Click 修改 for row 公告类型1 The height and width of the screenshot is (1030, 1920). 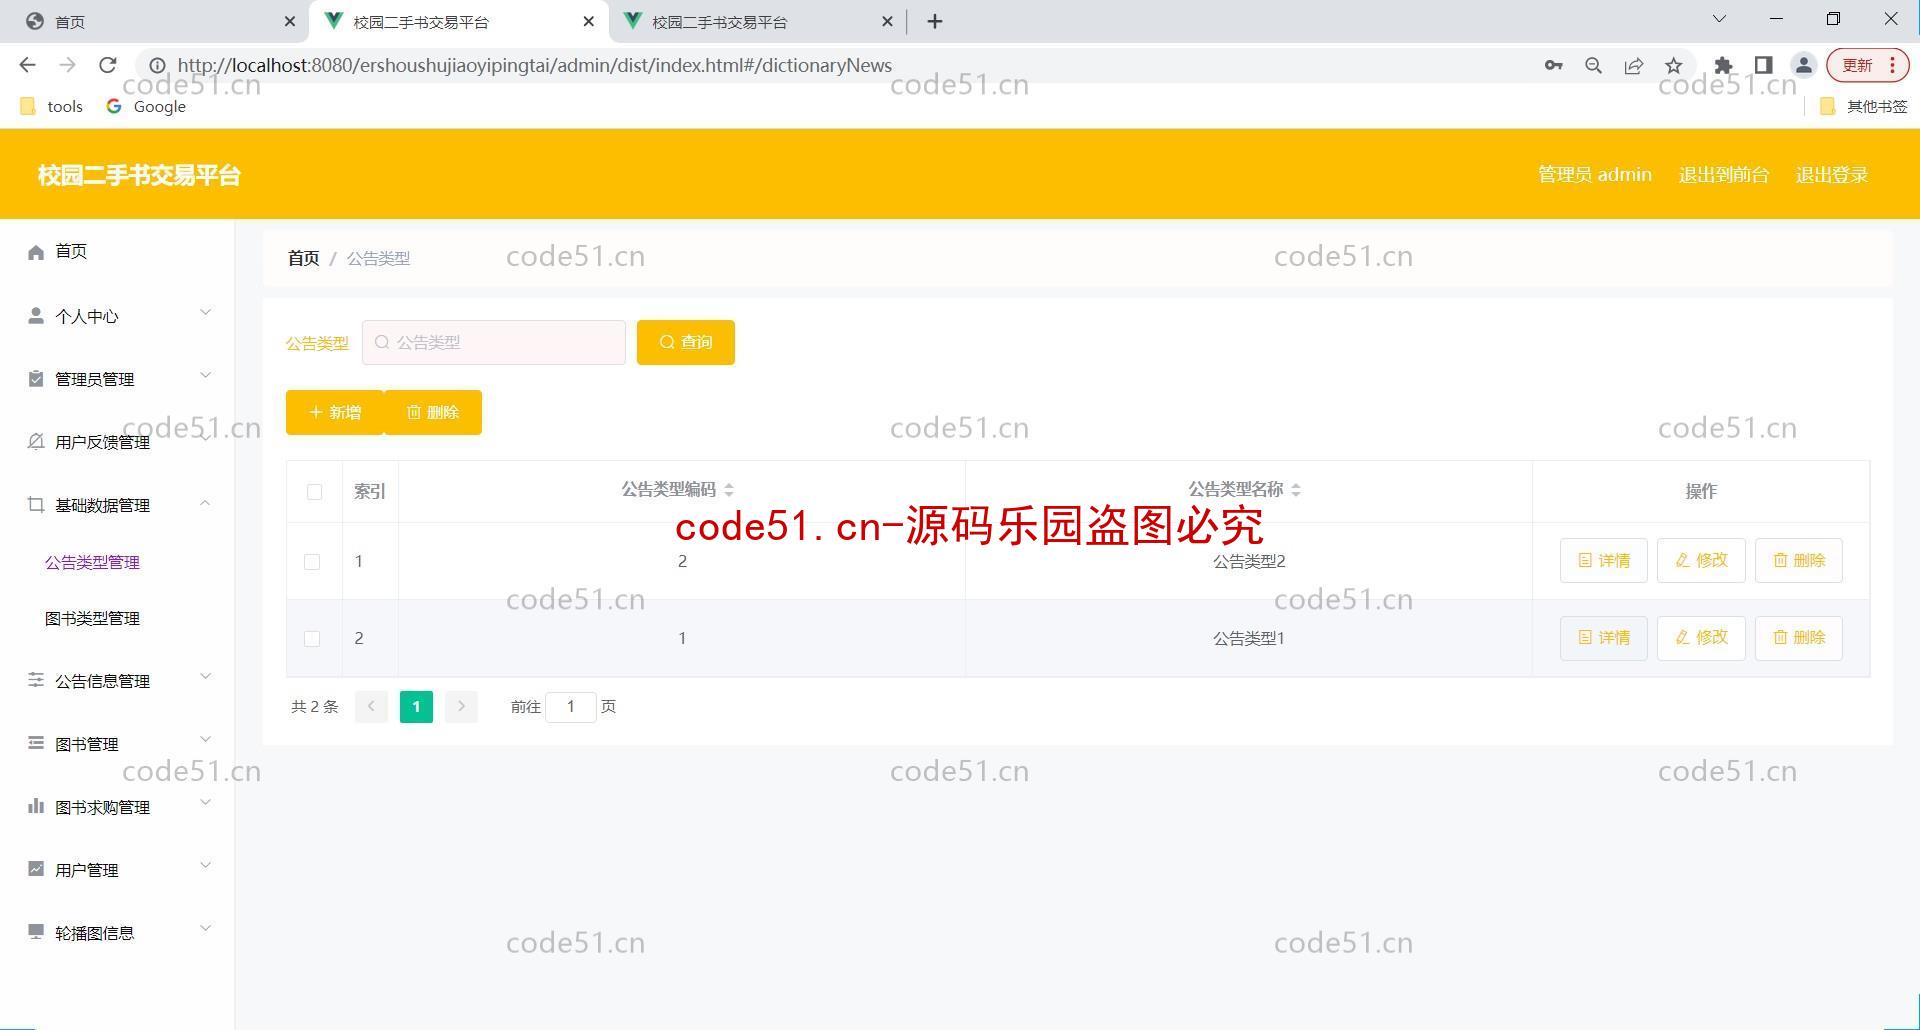tap(1701, 638)
